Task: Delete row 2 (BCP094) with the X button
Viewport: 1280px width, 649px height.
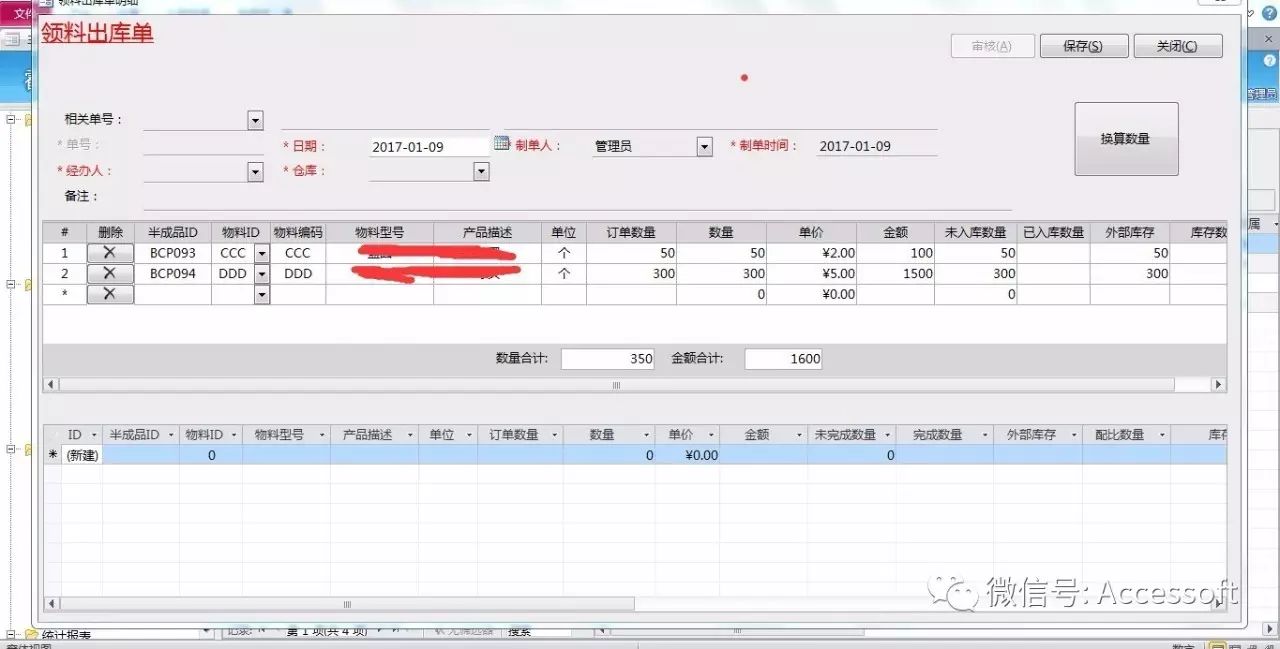Action: 110,273
